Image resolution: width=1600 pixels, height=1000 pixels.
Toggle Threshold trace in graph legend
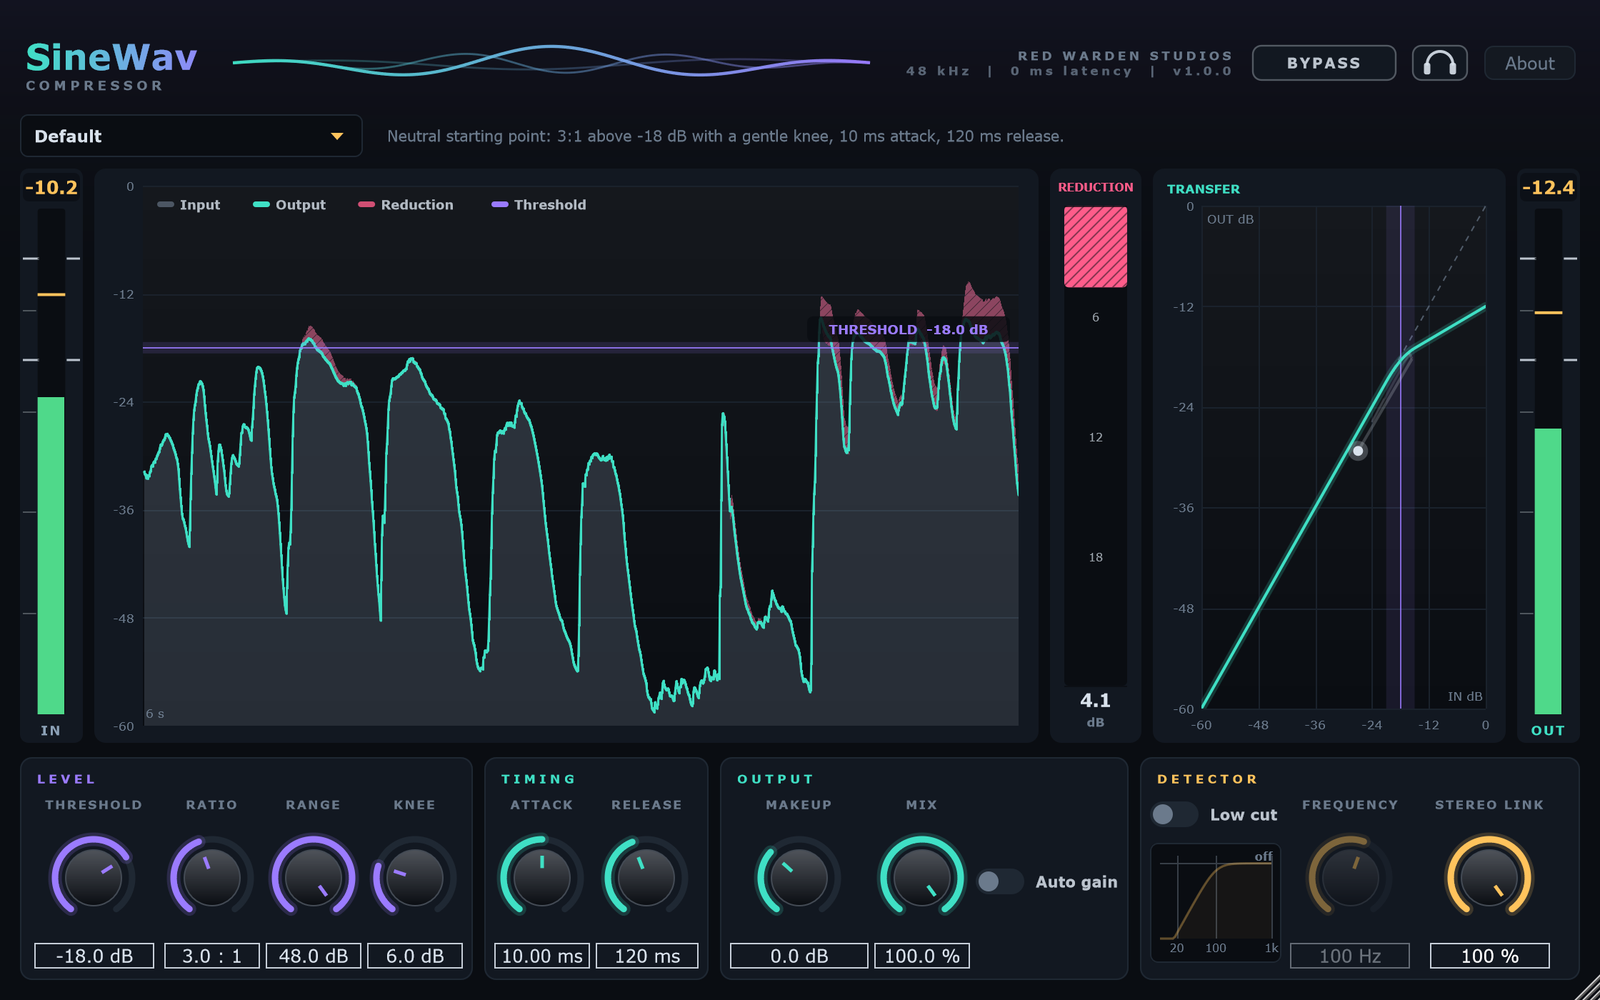pos(538,205)
